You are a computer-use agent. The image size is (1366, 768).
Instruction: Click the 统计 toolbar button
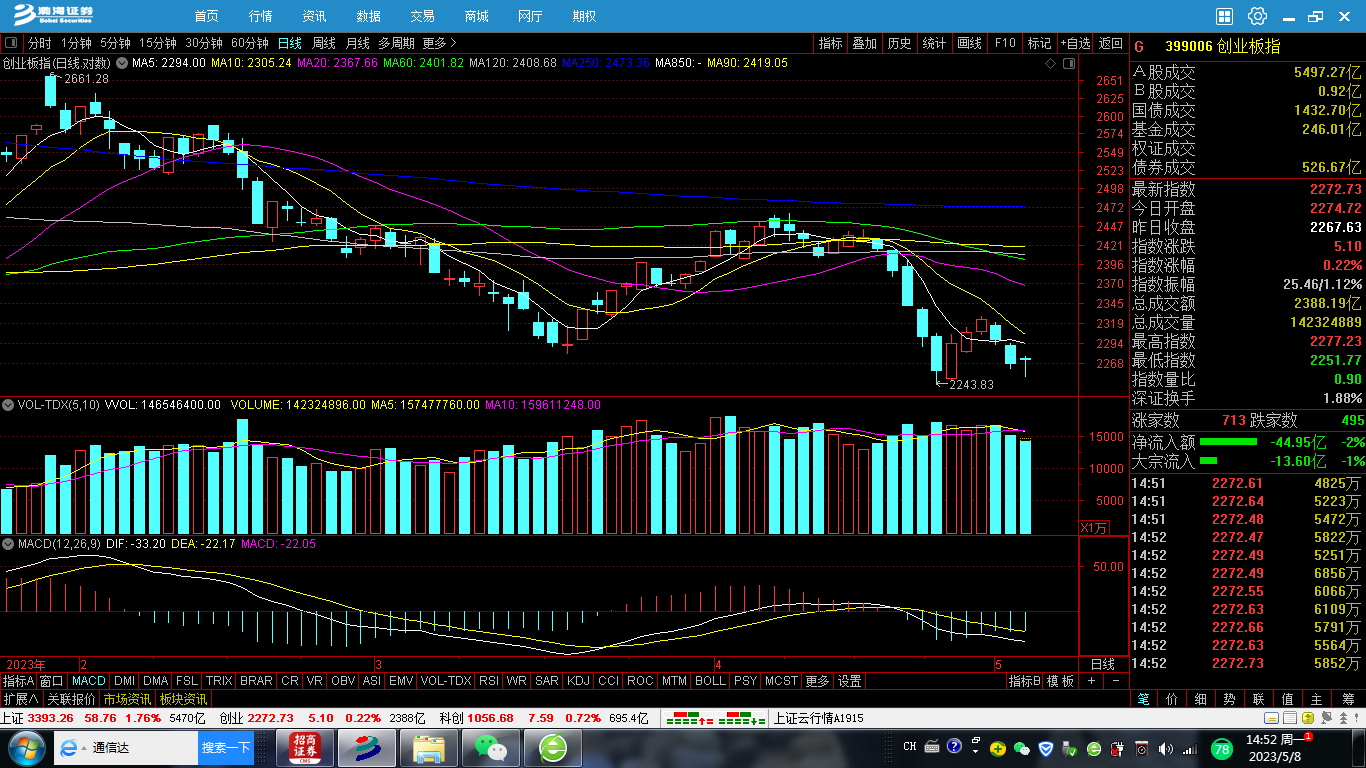tap(935, 43)
